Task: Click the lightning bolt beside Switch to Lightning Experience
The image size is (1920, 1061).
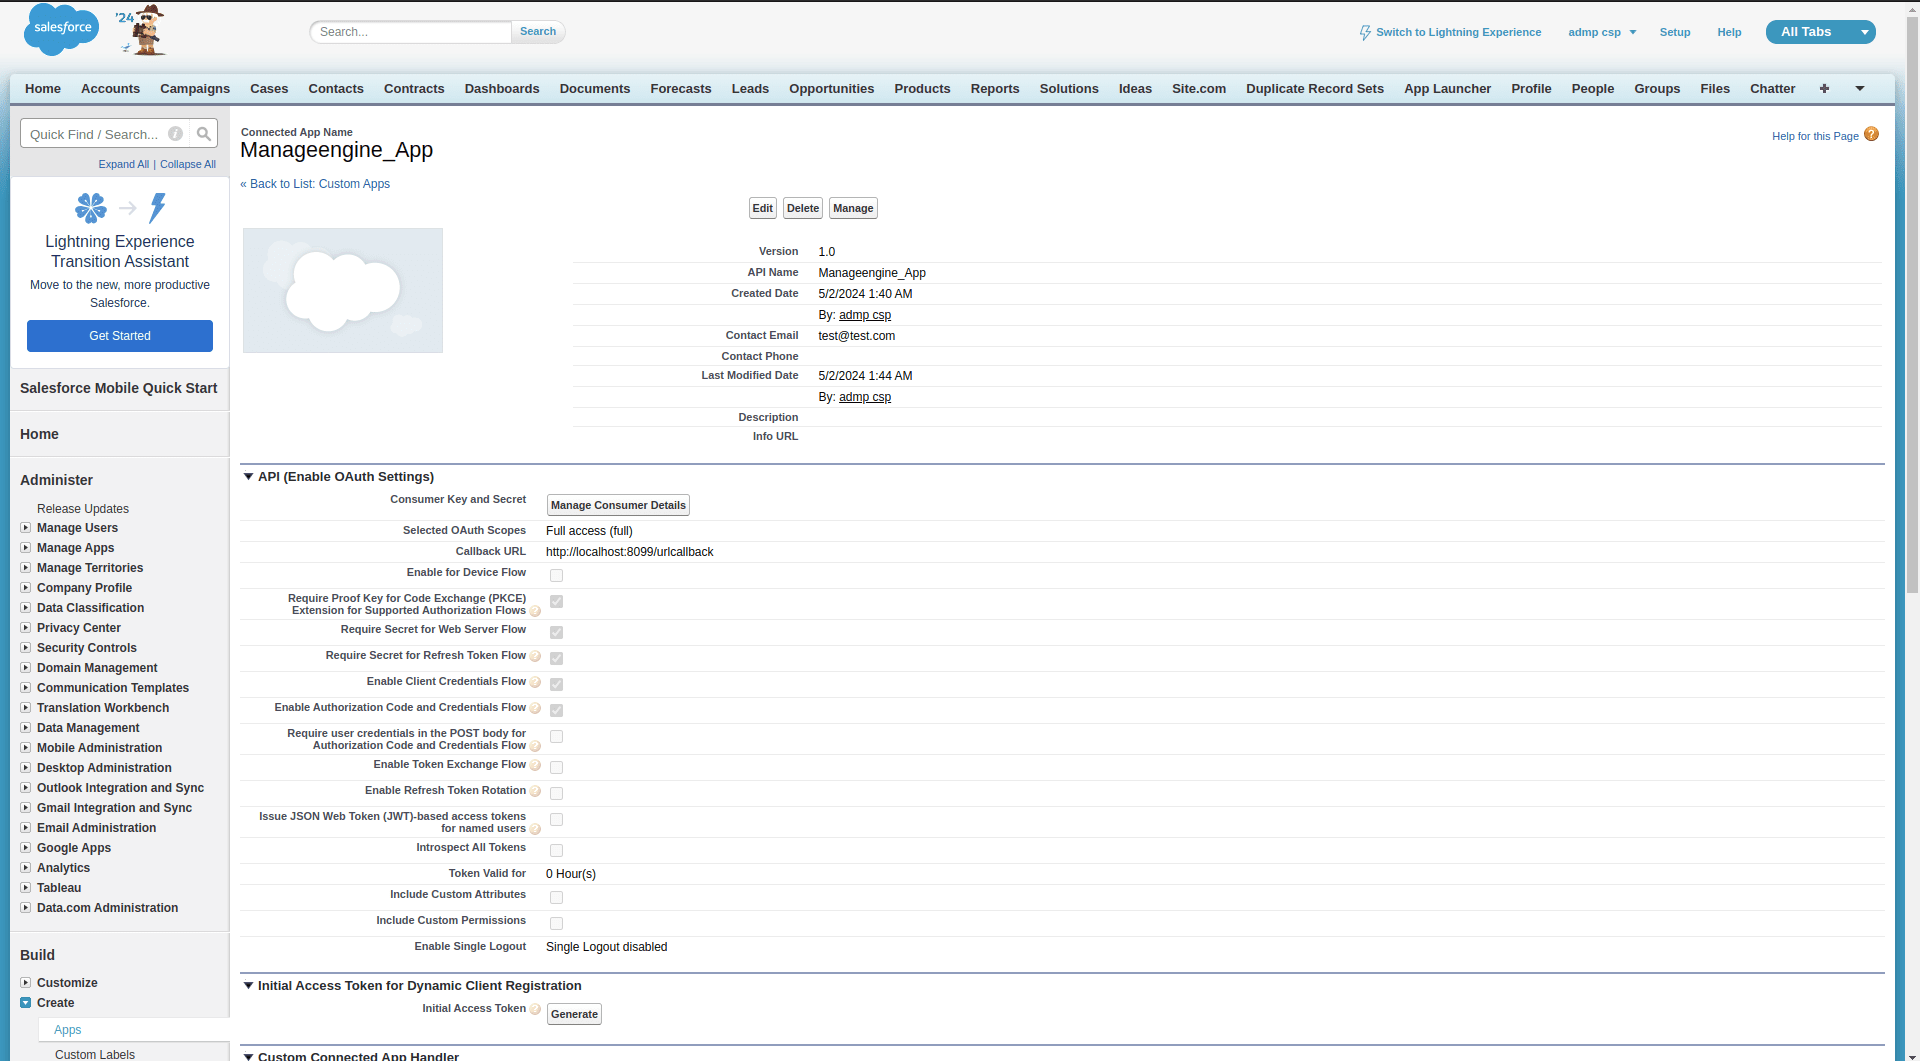Action: [x=1364, y=32]
